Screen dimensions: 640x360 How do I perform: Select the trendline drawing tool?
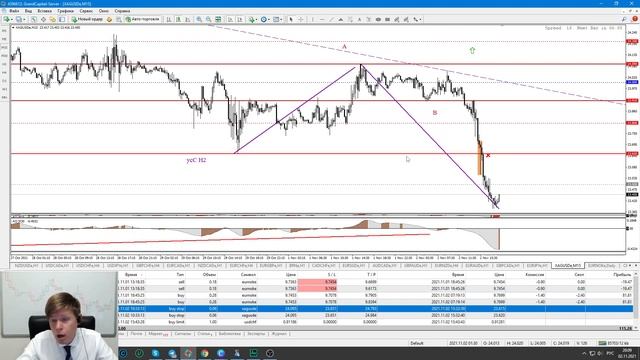(x=331, y=19)
